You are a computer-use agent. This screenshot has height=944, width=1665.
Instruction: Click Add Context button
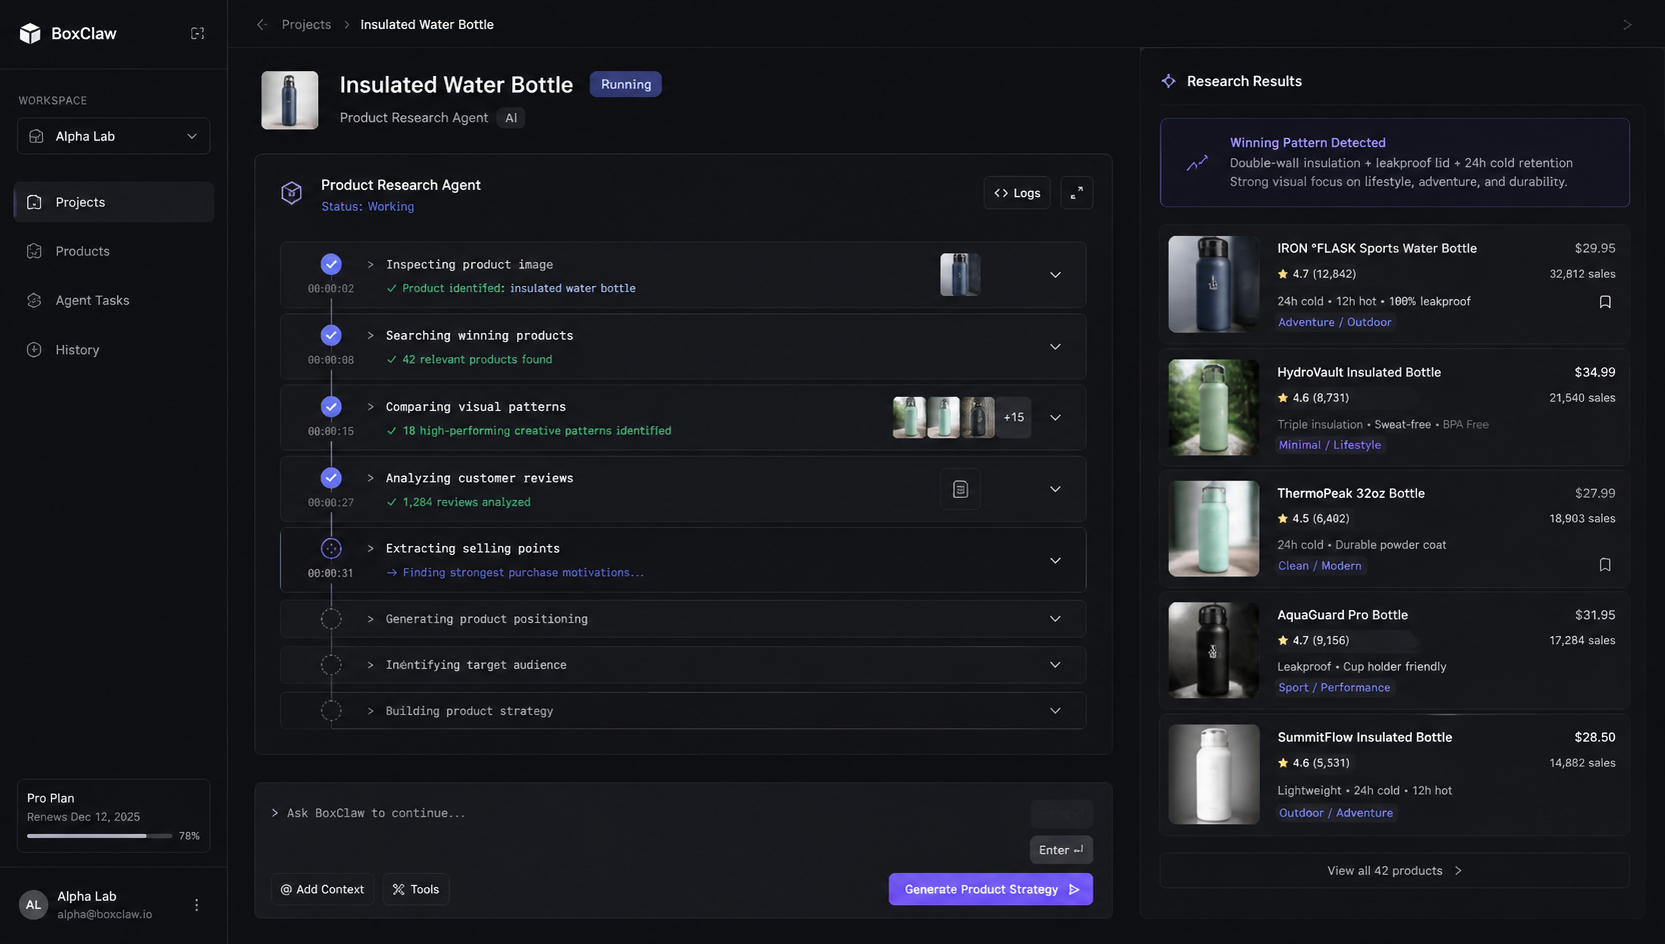[322, 889]
